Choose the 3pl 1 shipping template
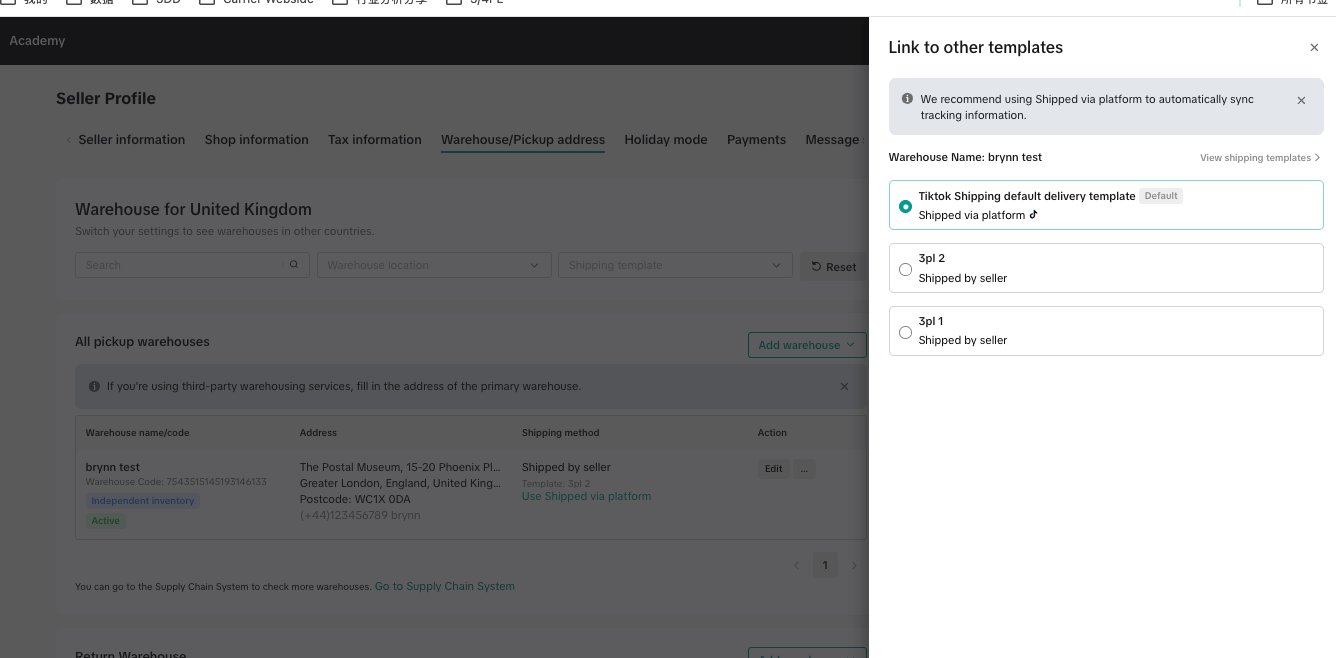 pos(905,332)
